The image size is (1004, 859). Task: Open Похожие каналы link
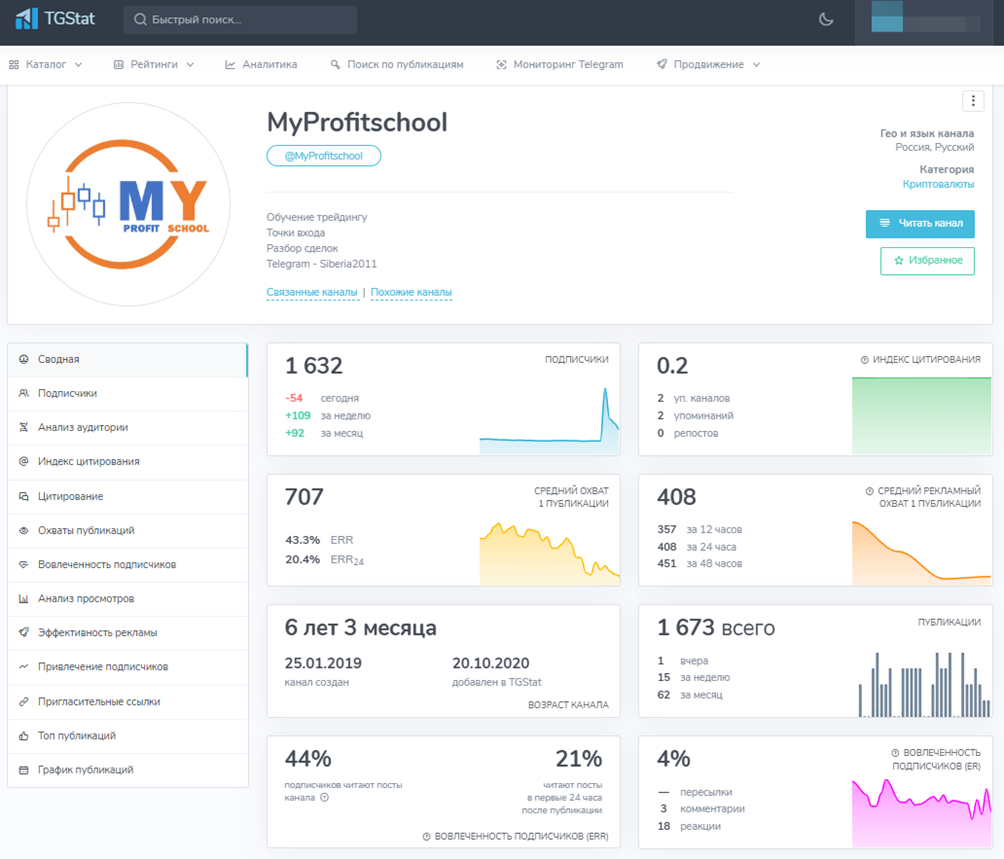[411, 293]
